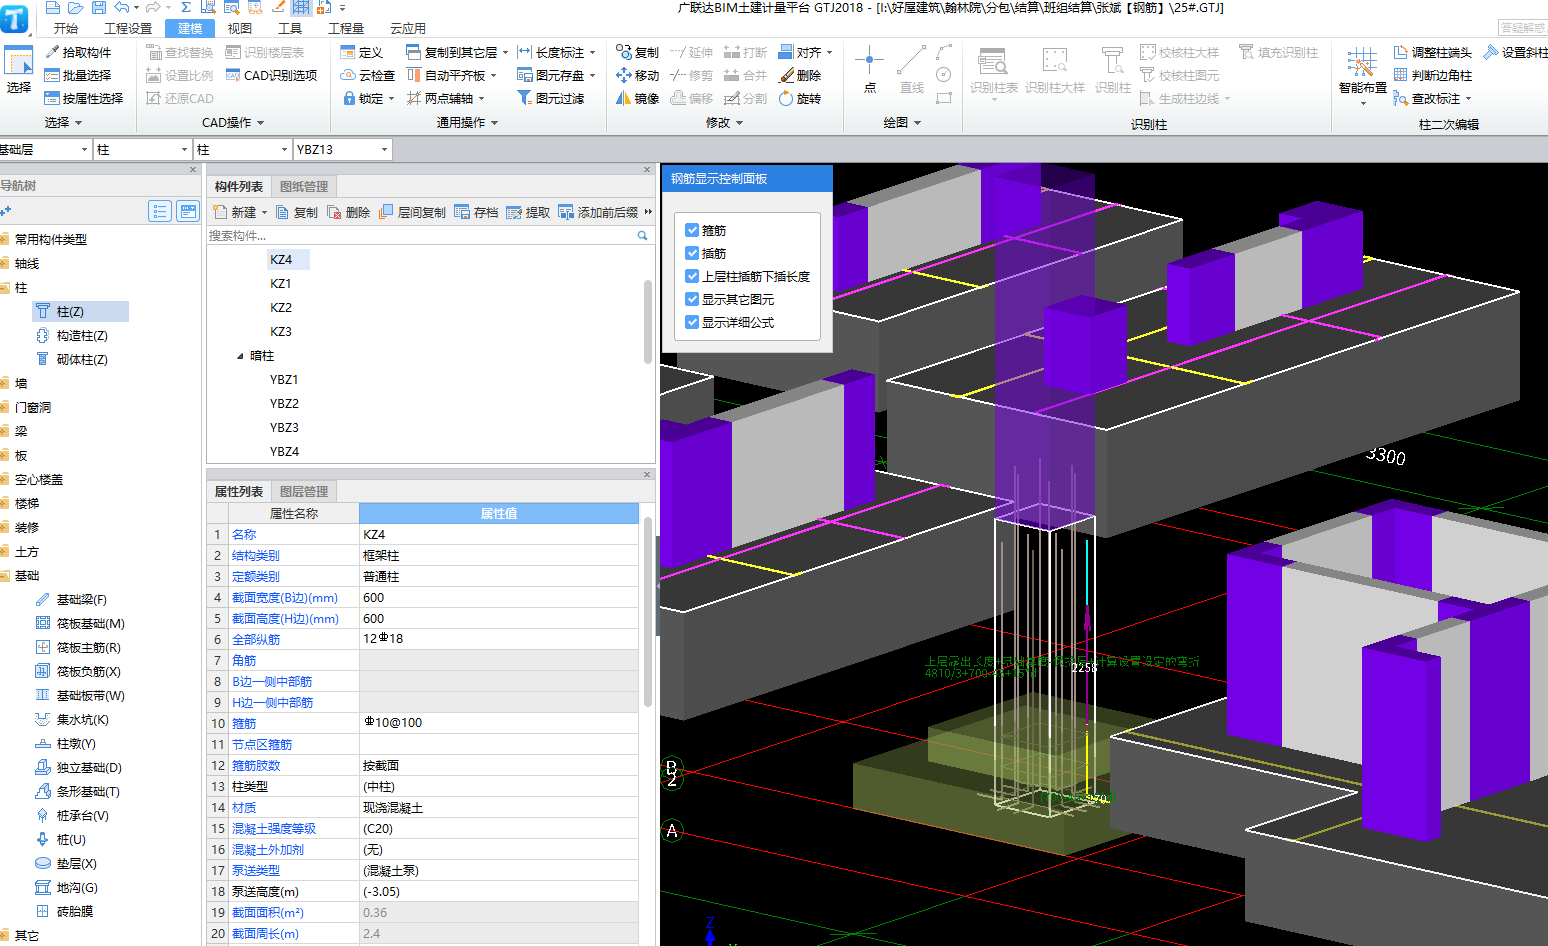Select 独立基础(D) in navigation tree

pos(89,767)
